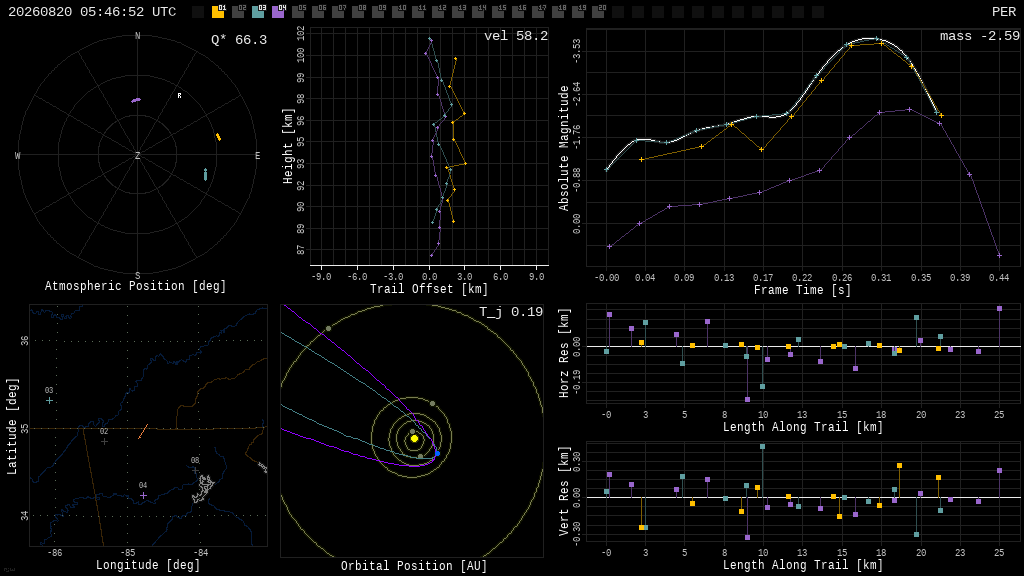Click the purple track near north on polar plot

click(x=136, y=100)
